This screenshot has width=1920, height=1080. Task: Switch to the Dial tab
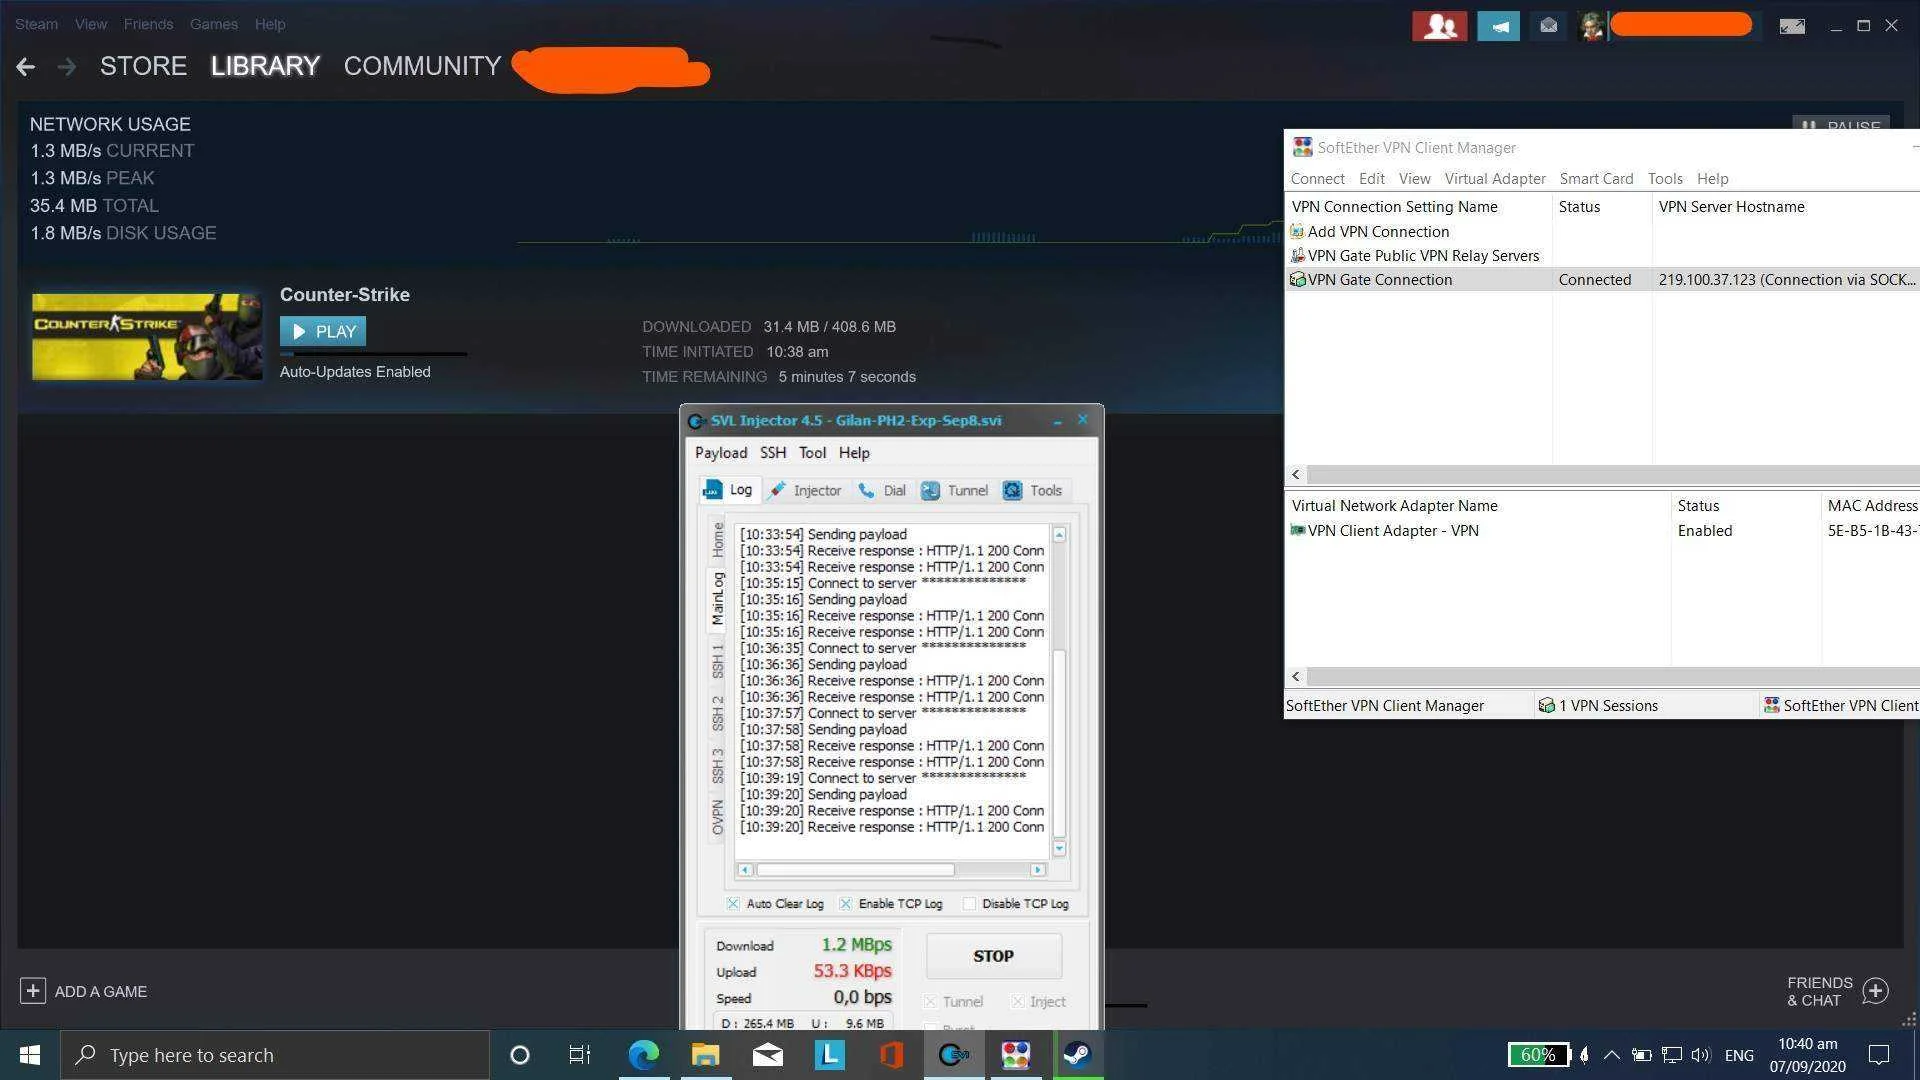(882, 490)
